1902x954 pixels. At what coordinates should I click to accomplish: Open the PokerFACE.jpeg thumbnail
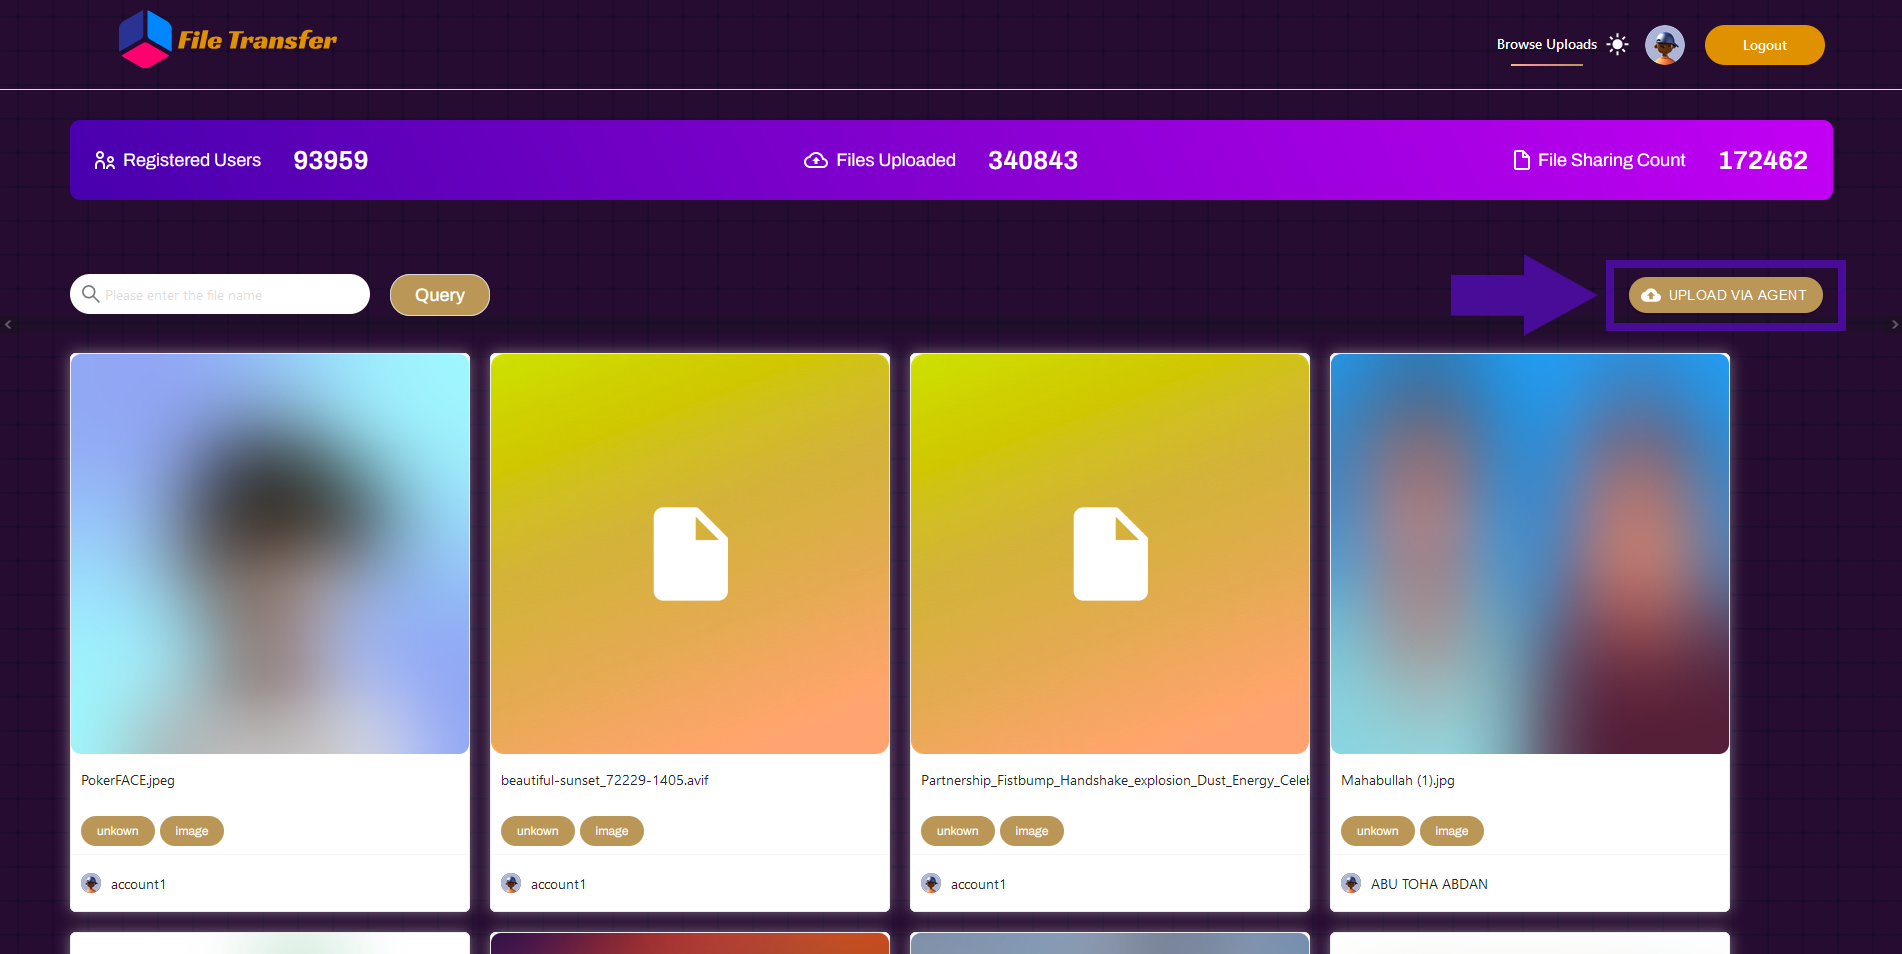(x=270, y=553)
